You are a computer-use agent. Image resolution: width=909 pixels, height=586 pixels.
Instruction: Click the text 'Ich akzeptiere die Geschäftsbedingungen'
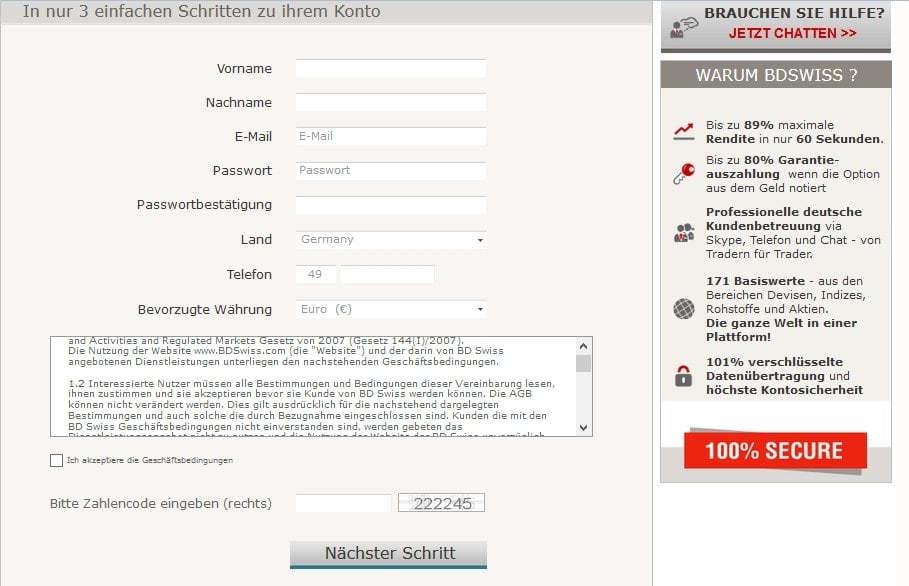pos(150,460)
